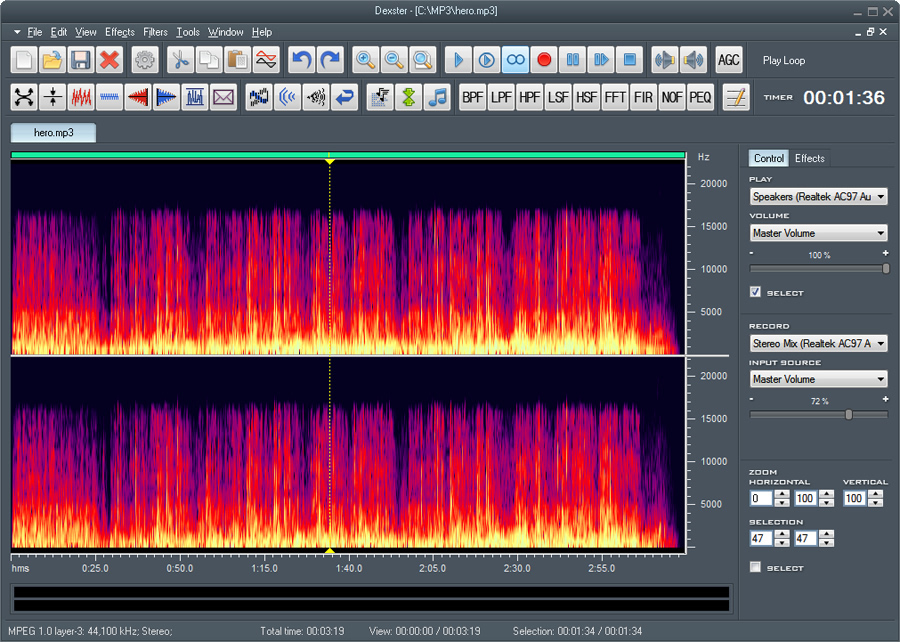Apply the LPF low-pass filter button

(501, 97)
